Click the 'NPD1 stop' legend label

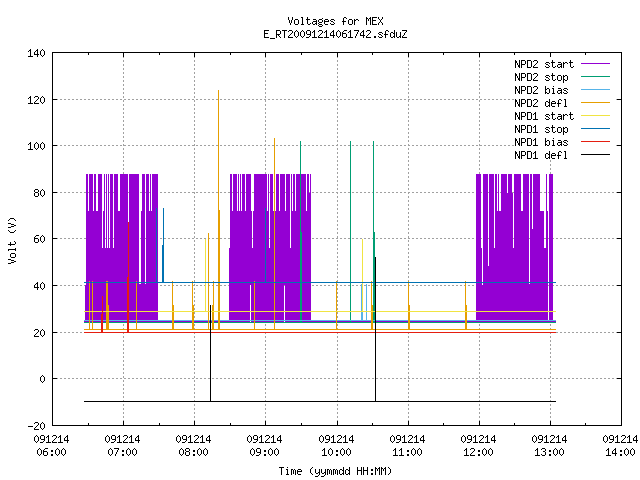point(541,129)
